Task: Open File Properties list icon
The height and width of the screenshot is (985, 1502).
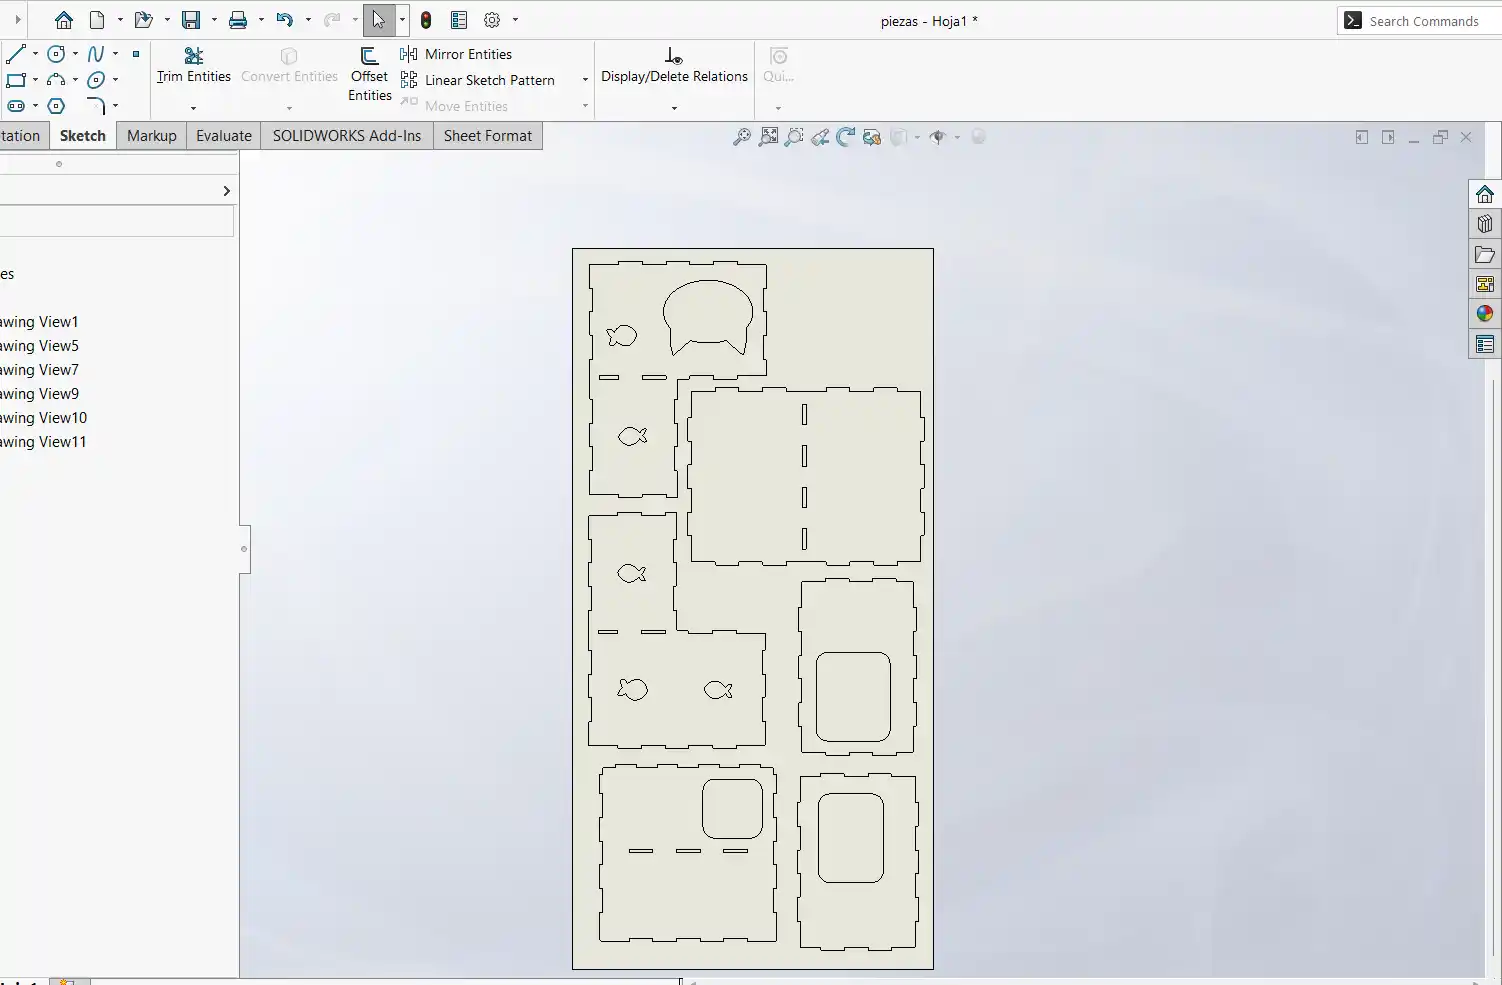Action: pos(459,20)
